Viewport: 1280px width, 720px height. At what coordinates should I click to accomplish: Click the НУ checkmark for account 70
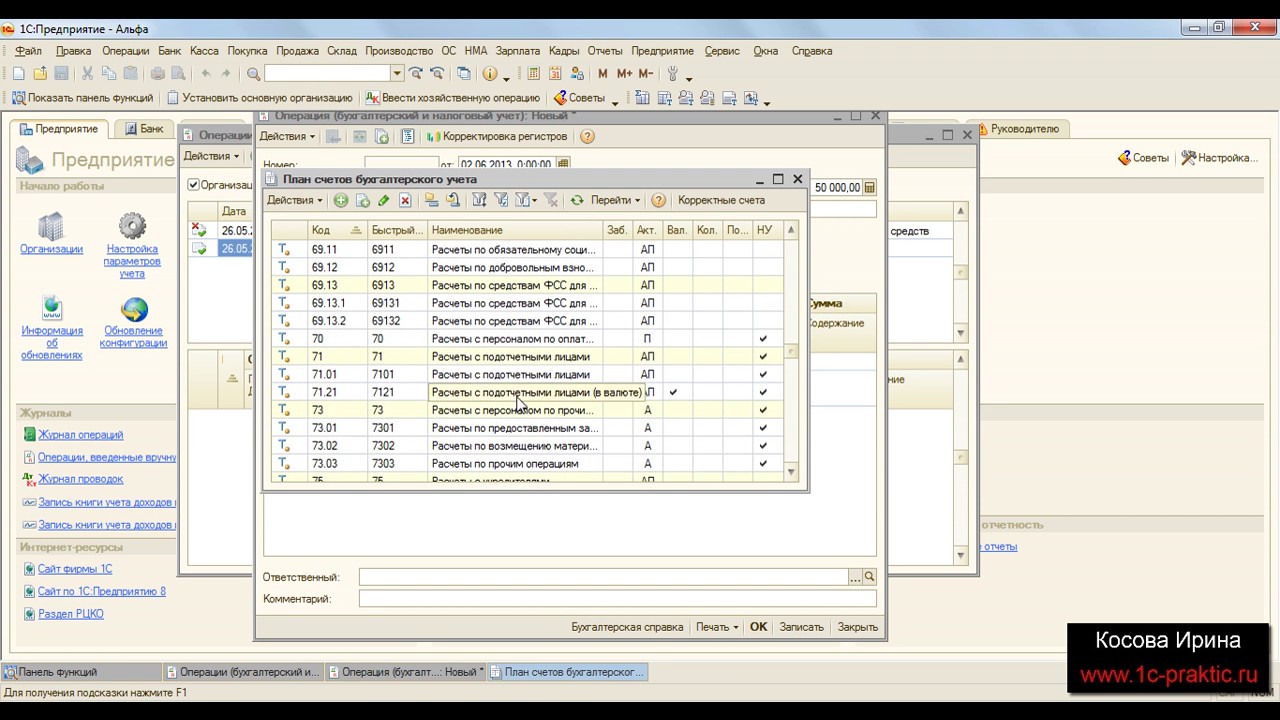coord(763,339)
